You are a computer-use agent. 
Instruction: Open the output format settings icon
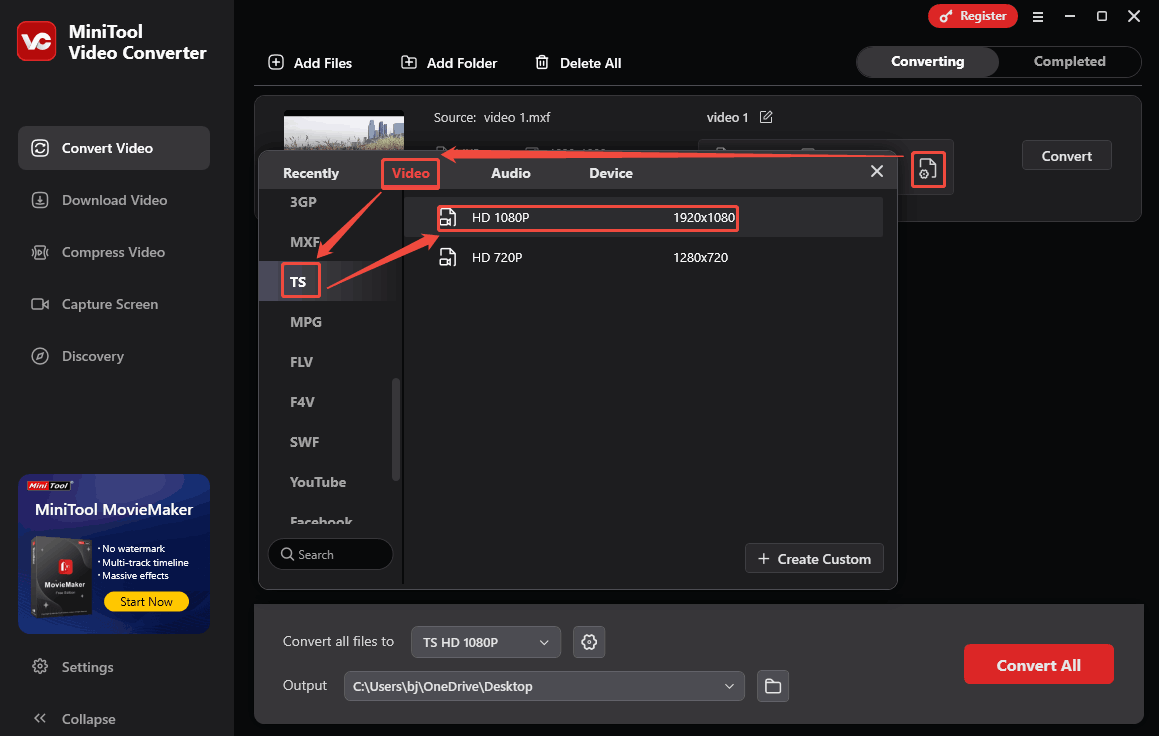pos(928,169)
